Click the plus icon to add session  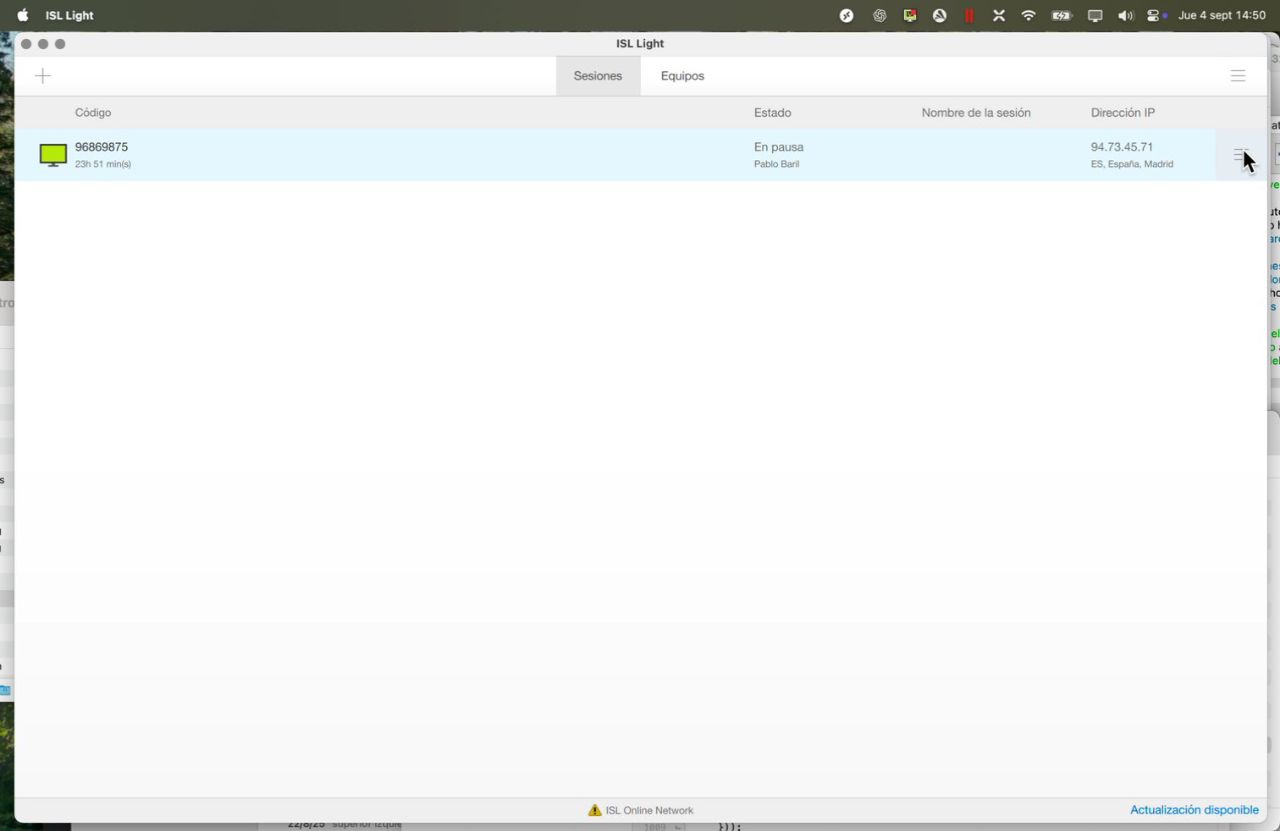43,76
